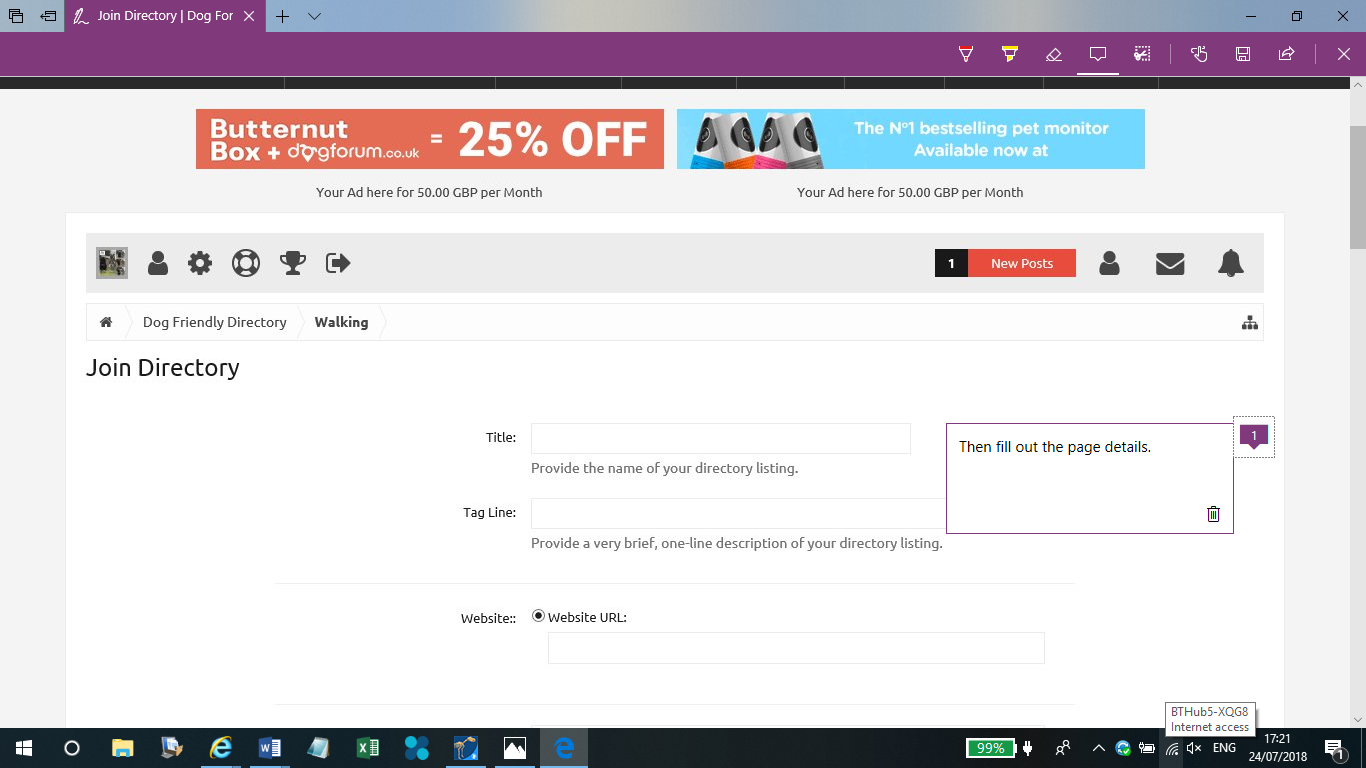Choose the add typed note tool
The width and height of the screenshot is (1366, 768).
(x=1097, y=54)
